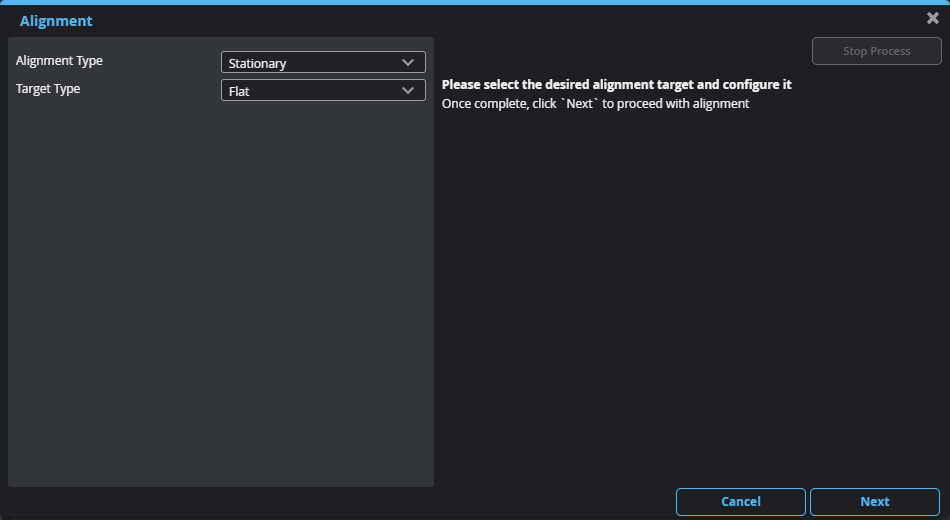Click the chevron arrow beside Stationary

point(407,62)
